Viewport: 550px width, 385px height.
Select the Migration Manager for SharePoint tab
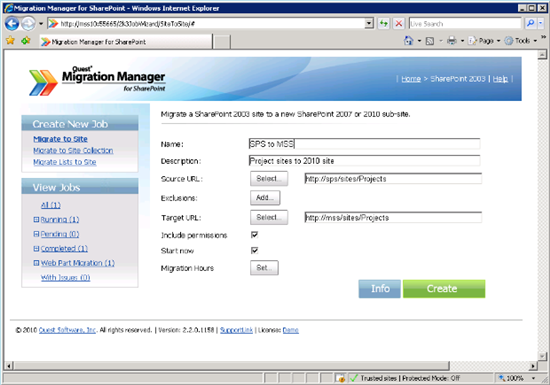coord(126,42)
